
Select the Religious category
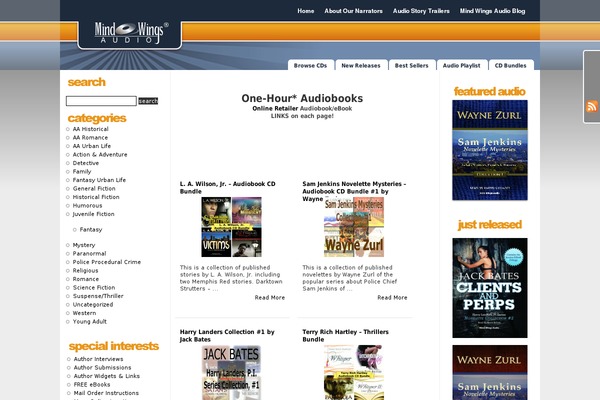click(x=85, y=271)
